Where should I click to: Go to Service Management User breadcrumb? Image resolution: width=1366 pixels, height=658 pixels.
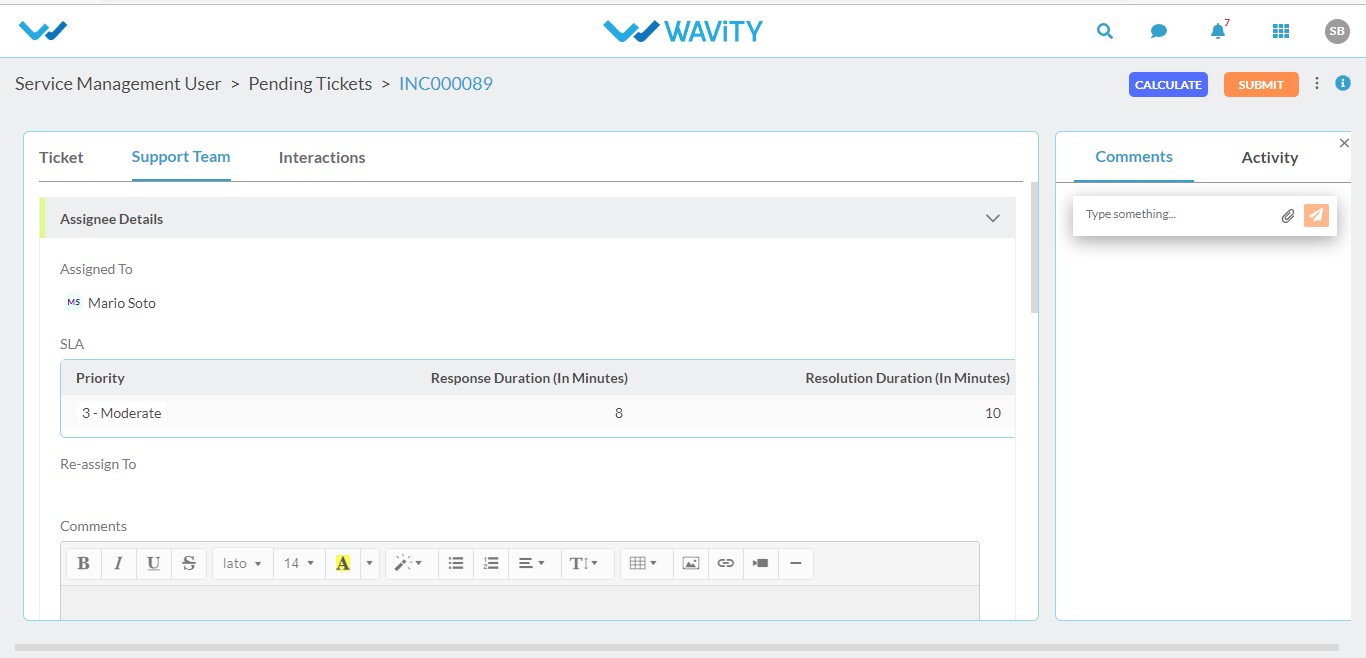[118, 84]
